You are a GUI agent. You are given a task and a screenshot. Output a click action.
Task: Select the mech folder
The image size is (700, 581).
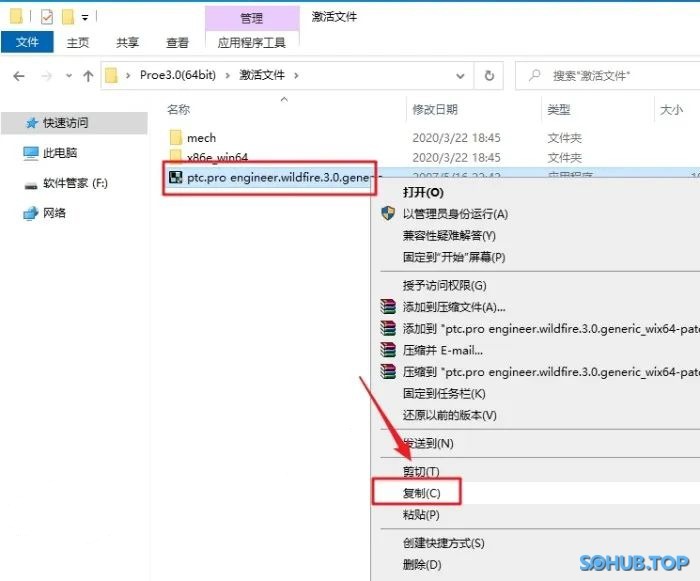pyautogui.click(x=201, y=138)
